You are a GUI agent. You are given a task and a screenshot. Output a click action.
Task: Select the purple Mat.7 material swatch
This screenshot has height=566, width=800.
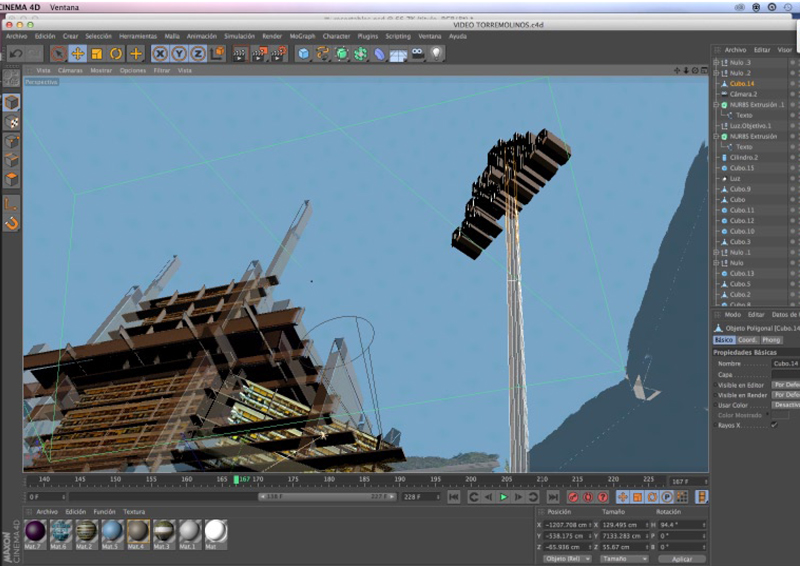tap(35, 531)
